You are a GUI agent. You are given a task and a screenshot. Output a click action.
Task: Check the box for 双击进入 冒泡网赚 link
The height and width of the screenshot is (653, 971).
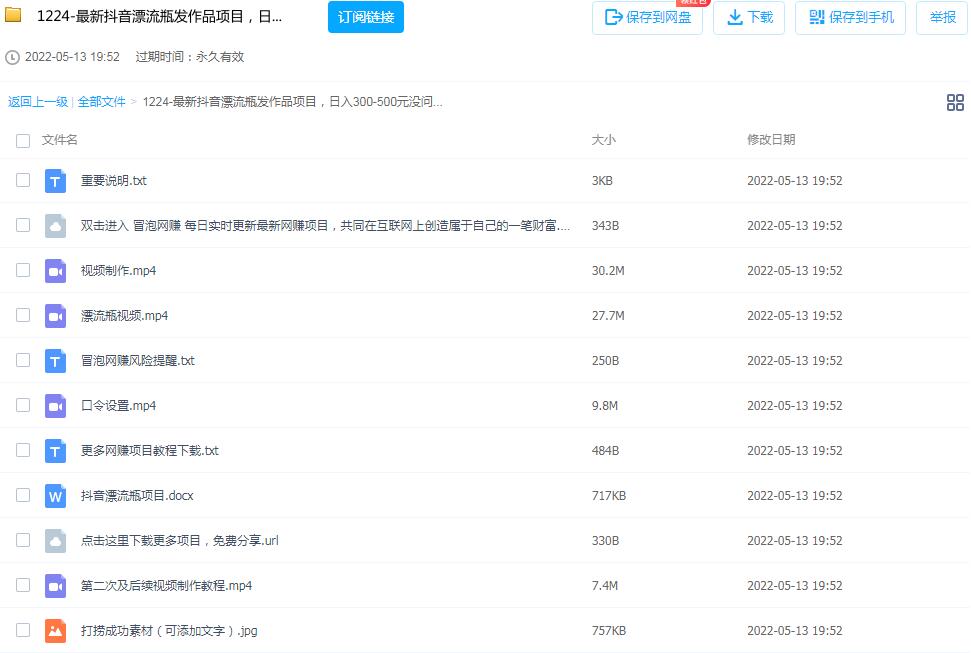coord(23,225)
